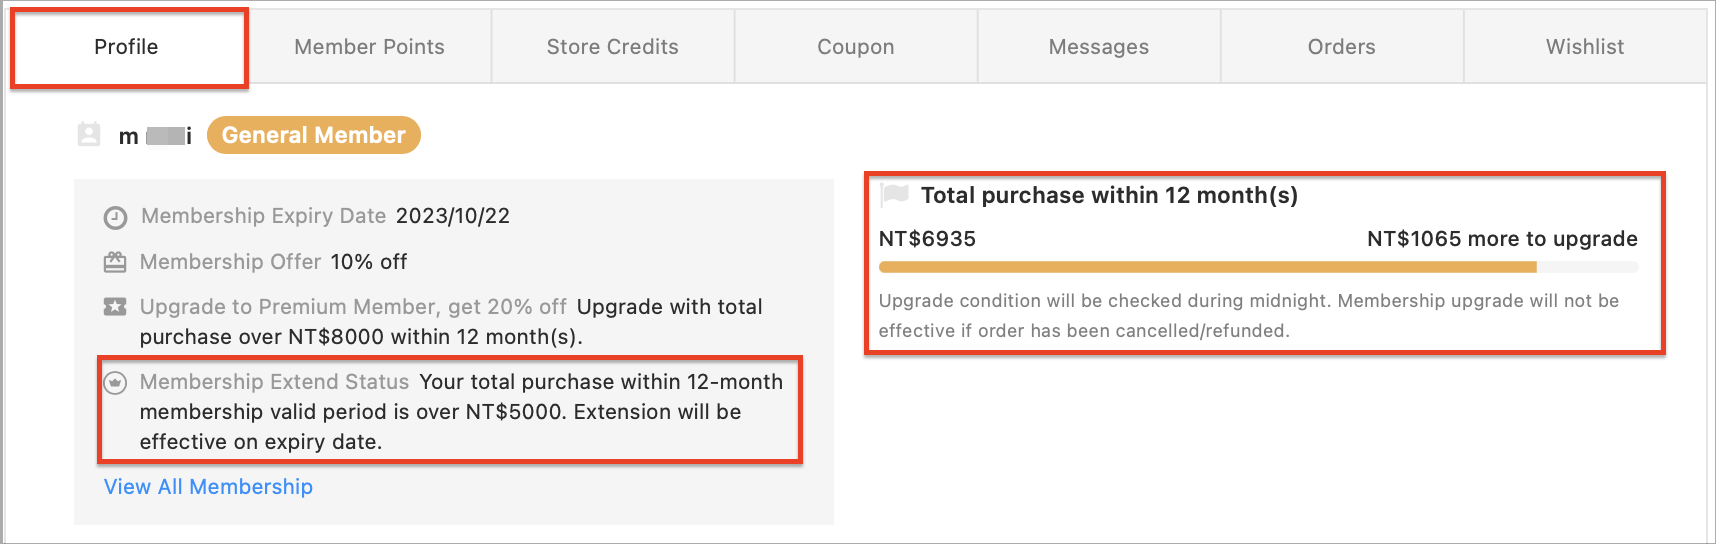The height and width of the screenshot is (544, 1716).
Task: Click the star ticket icon beside Upgrade to Premium
Action: [115, 307]
